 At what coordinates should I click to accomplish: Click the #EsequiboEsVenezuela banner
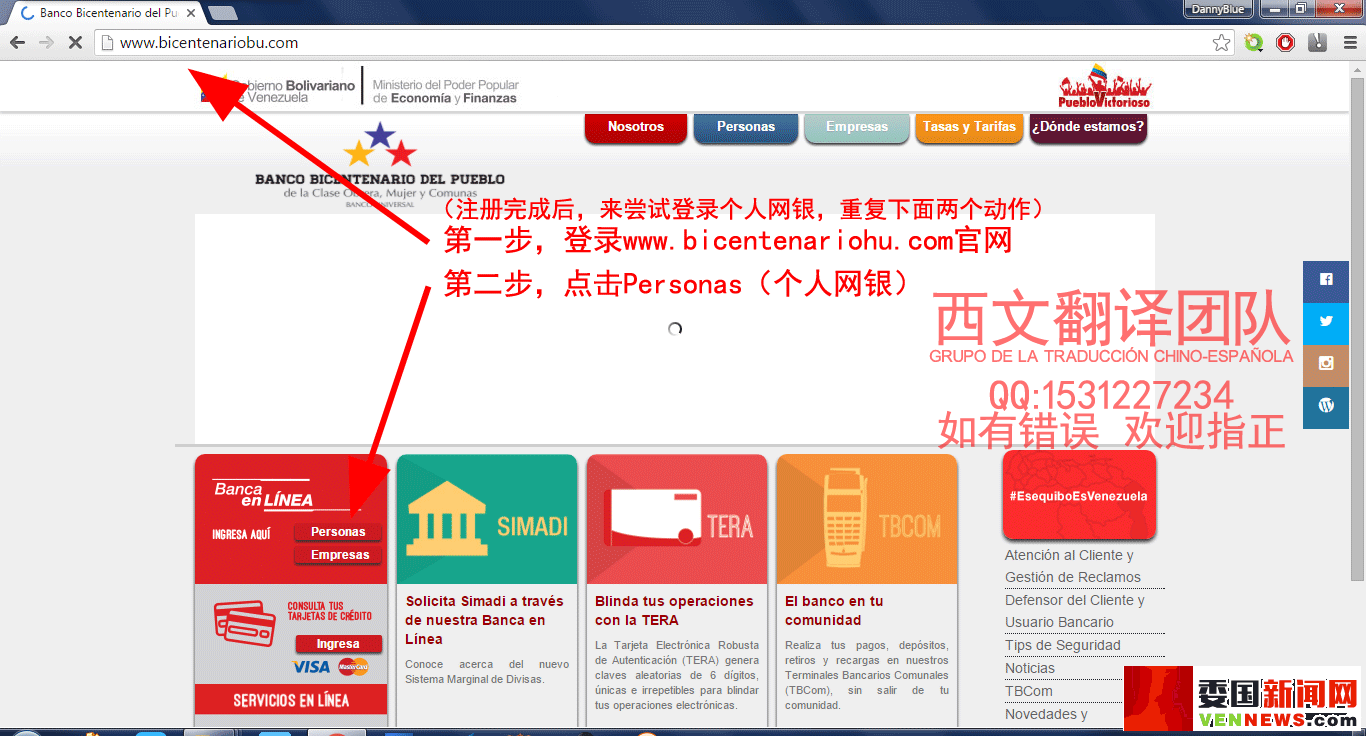tap(1078, 495)
